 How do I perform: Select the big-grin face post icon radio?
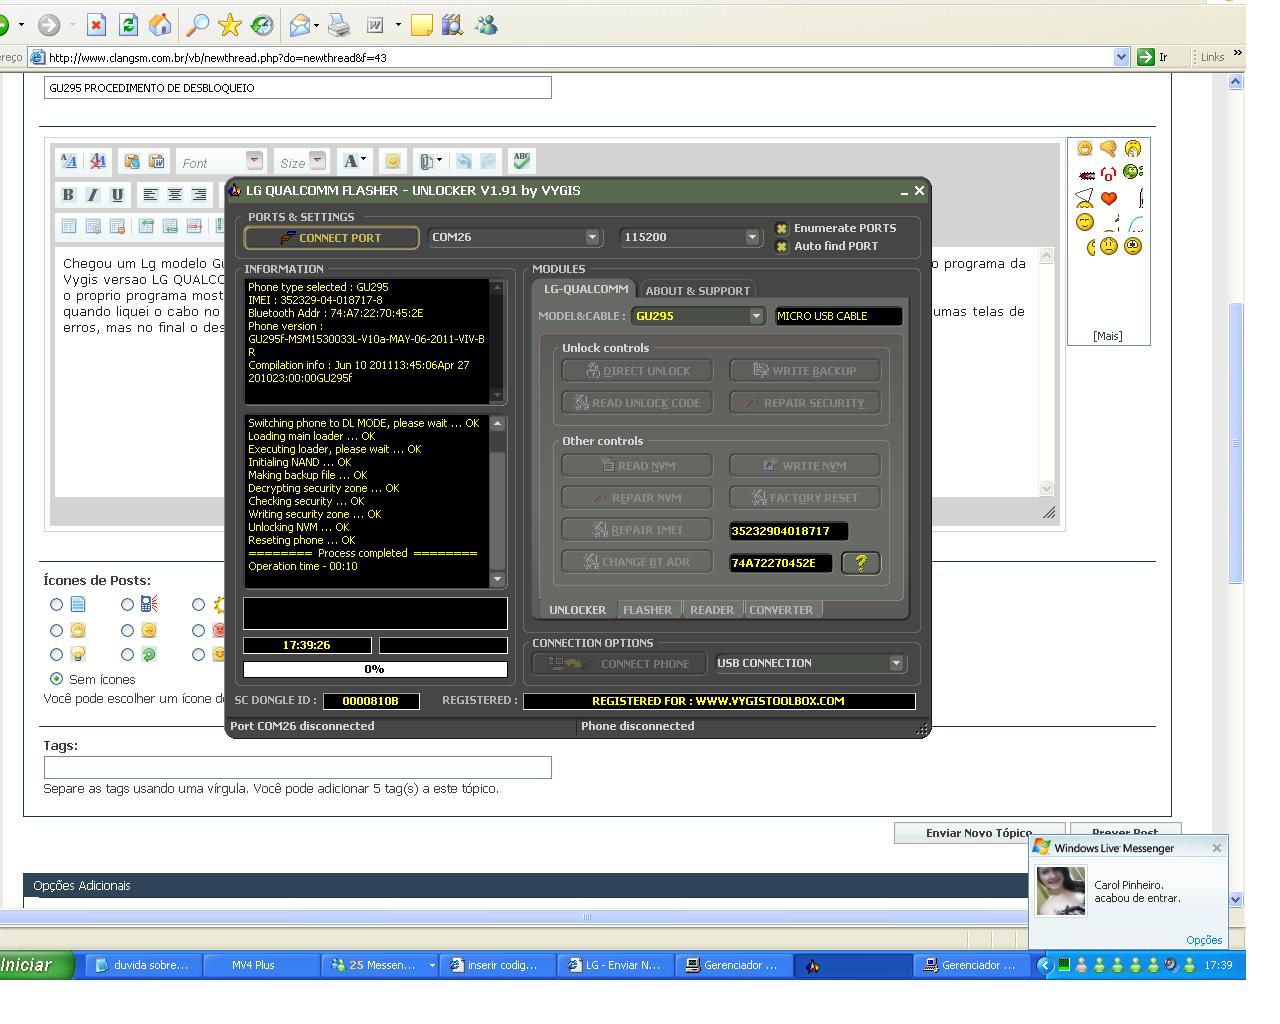point(56,630)
